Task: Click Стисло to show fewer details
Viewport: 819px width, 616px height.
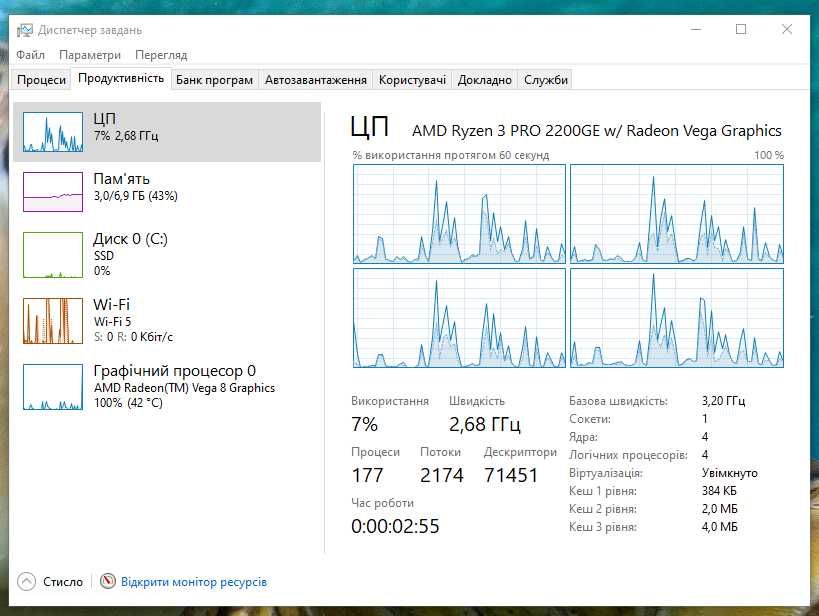Action: [x=63, y=582]
